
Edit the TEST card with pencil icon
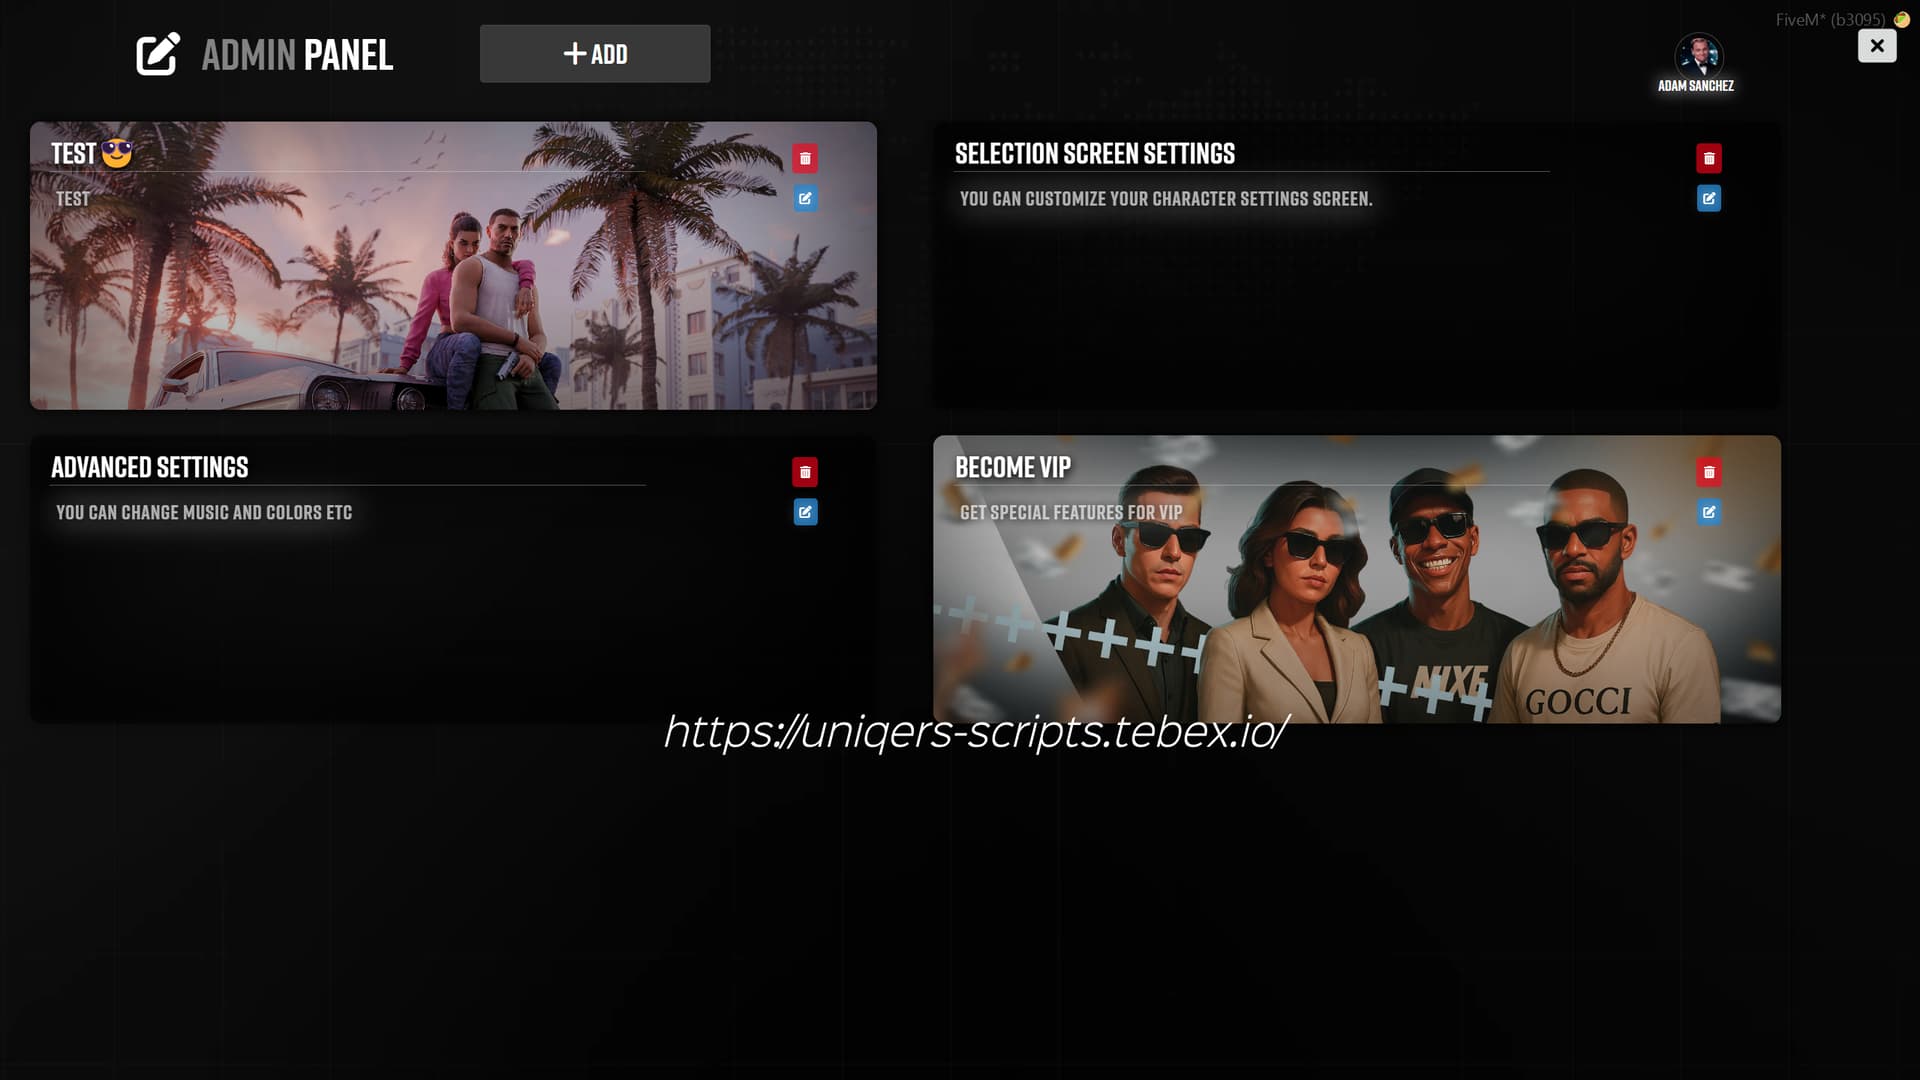pyautogui.click(x=805, y=198)
